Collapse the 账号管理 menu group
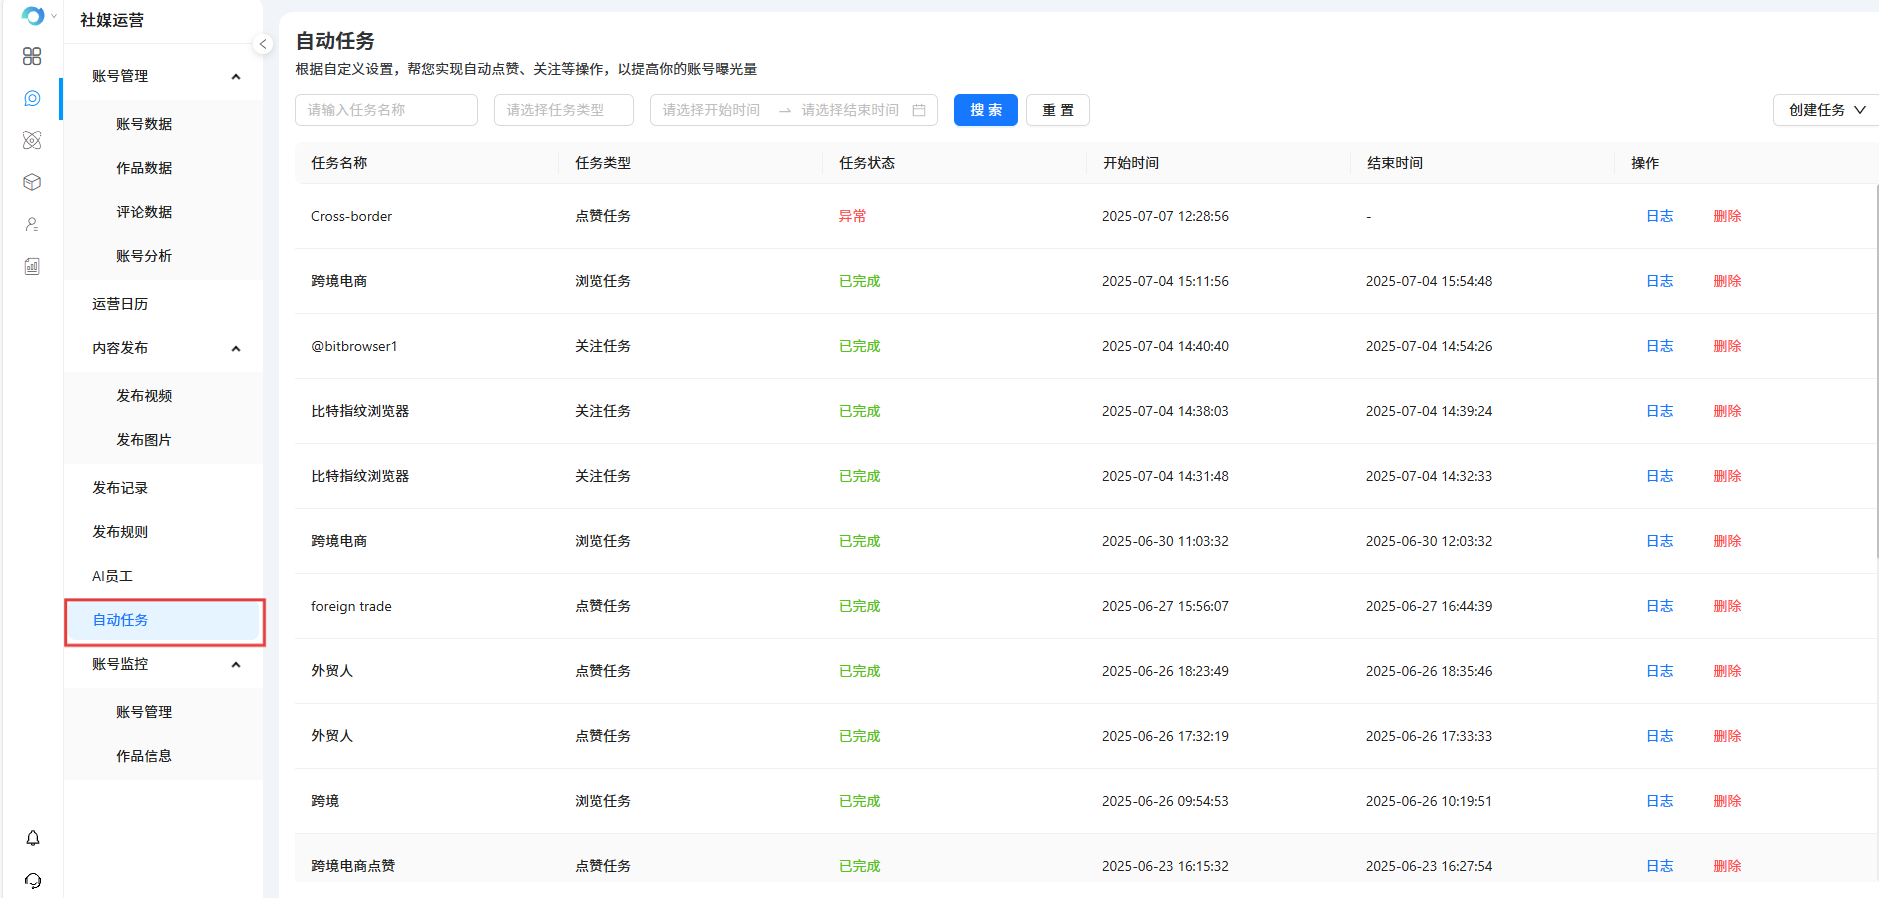1879x898 pixels. pos(236,76)
